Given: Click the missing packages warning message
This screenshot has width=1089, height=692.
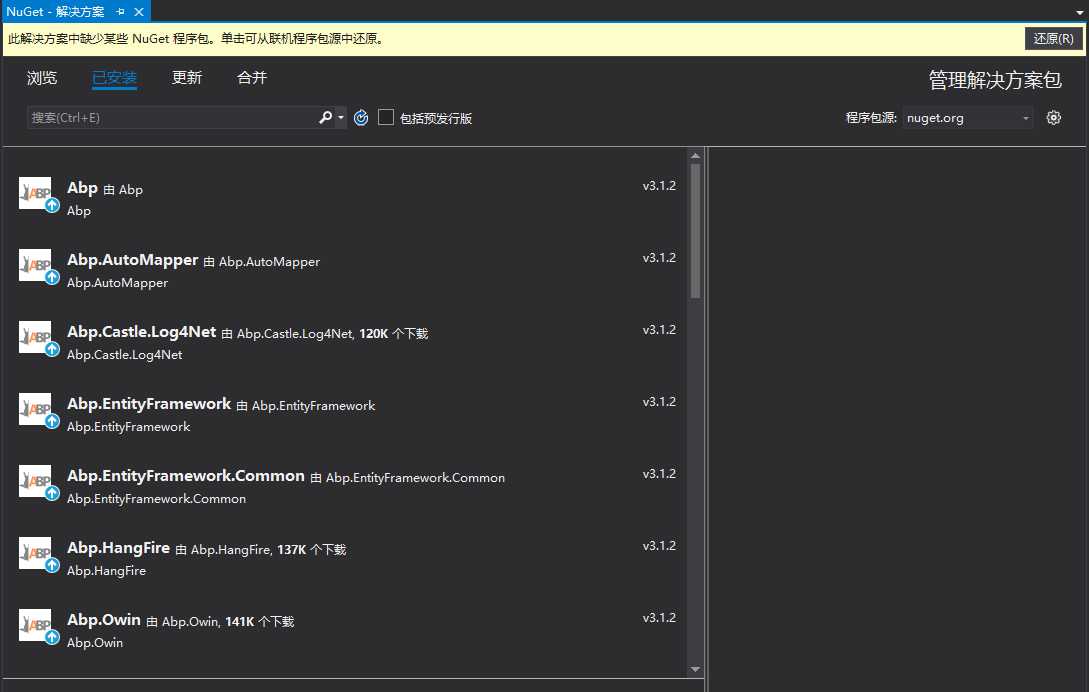Looking at the screenshot, I should coord(196,39).
